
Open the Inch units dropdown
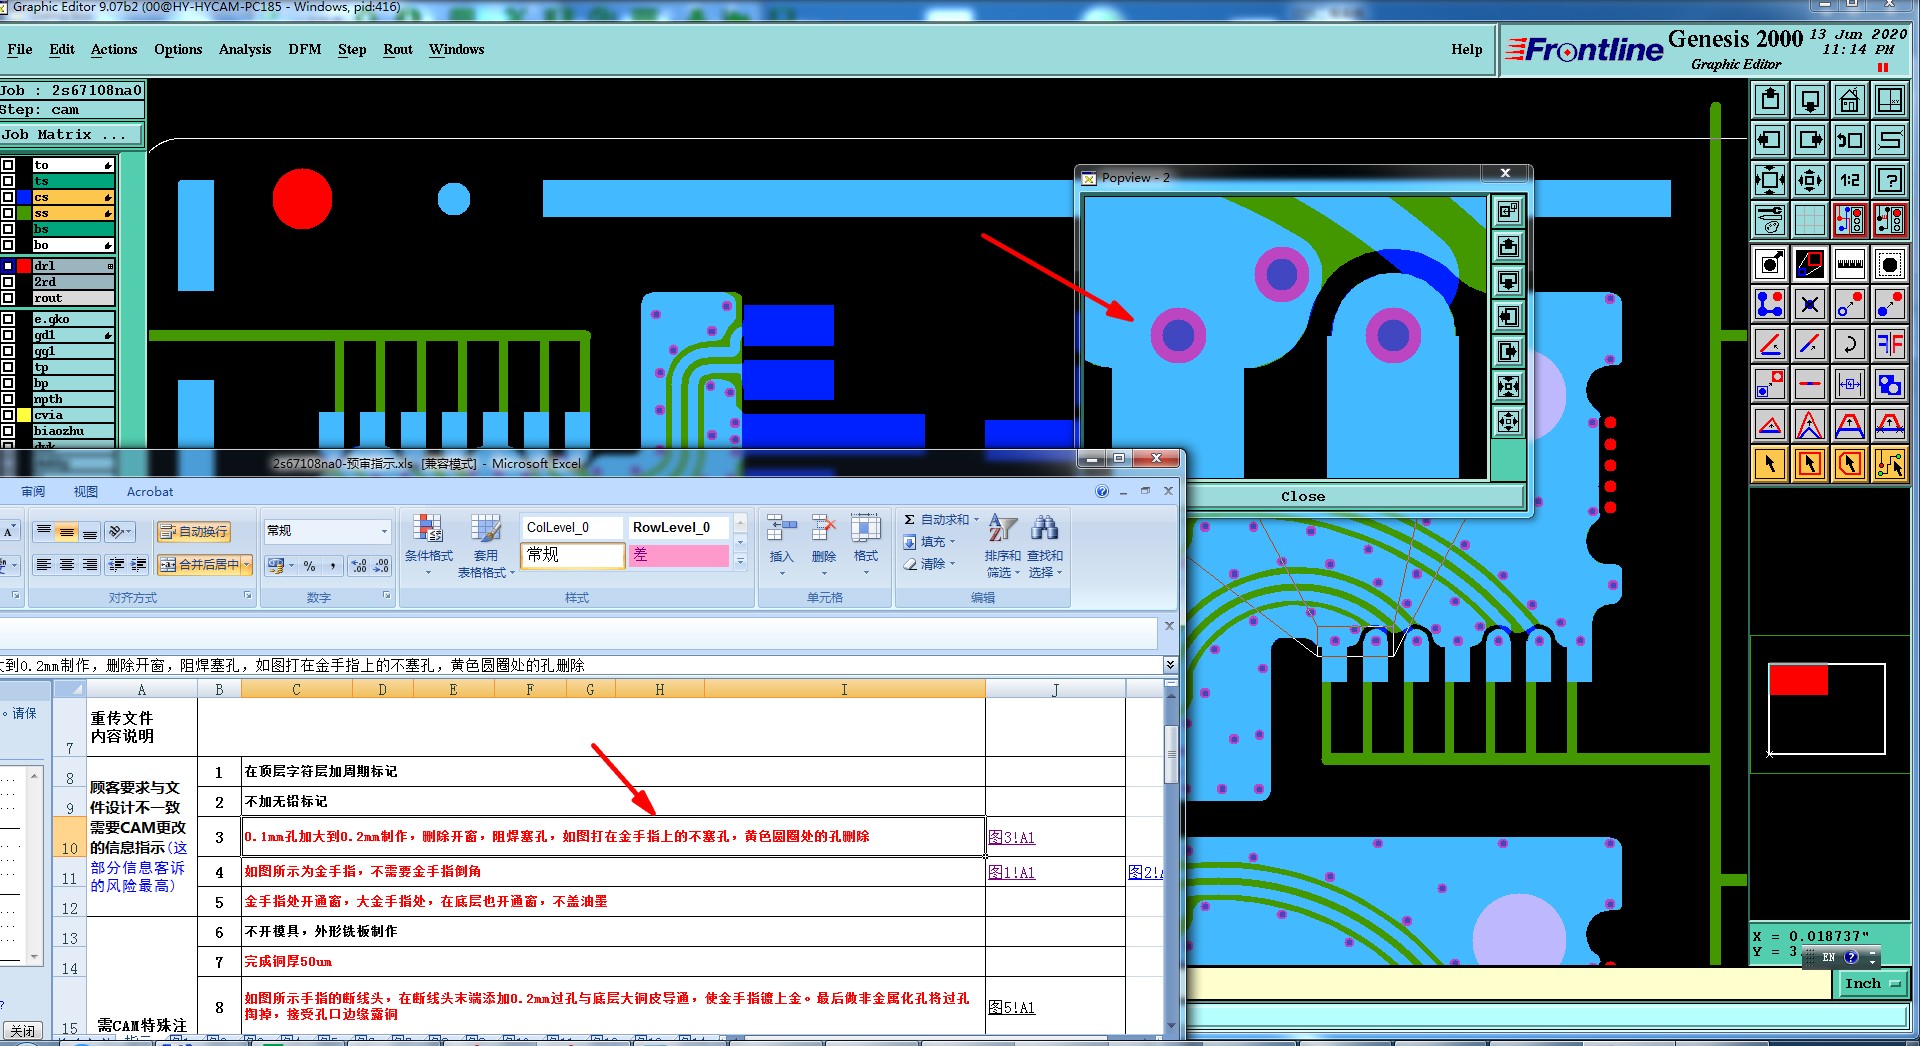coord(1872,984)
